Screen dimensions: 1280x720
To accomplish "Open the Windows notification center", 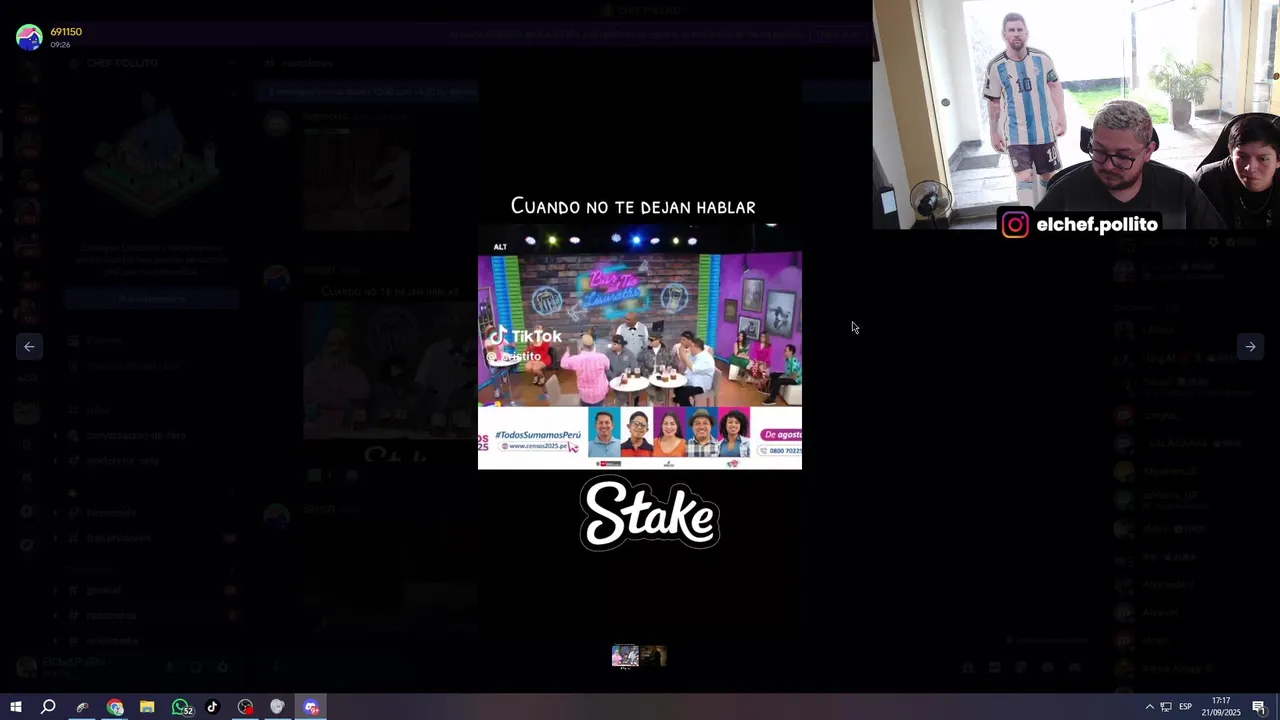I will [x=1259, y=707].
